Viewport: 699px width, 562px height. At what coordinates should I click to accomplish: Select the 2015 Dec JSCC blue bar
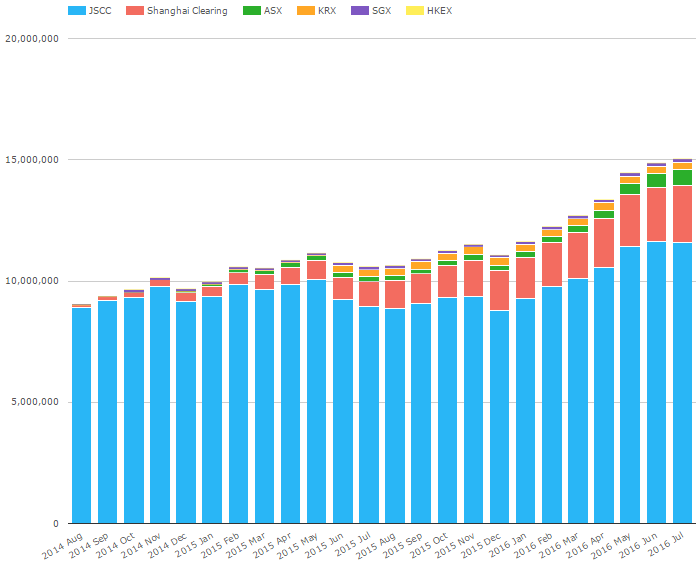[499, 417]
